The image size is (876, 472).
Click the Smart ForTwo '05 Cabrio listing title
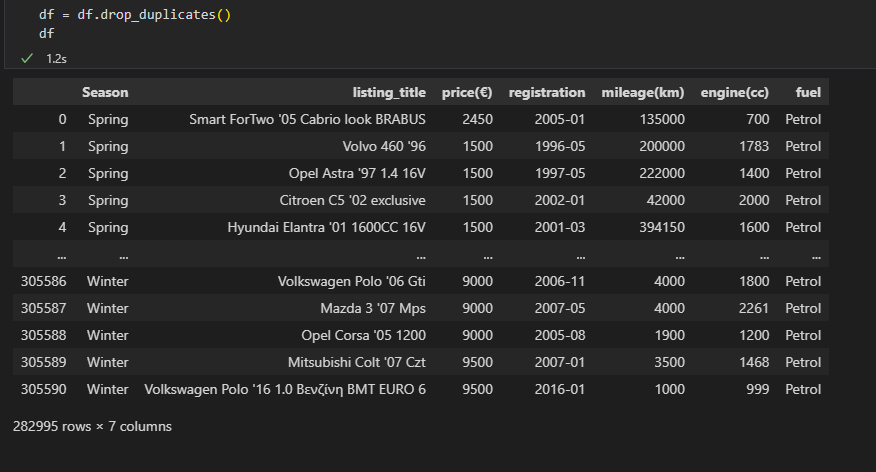(307, 119)
